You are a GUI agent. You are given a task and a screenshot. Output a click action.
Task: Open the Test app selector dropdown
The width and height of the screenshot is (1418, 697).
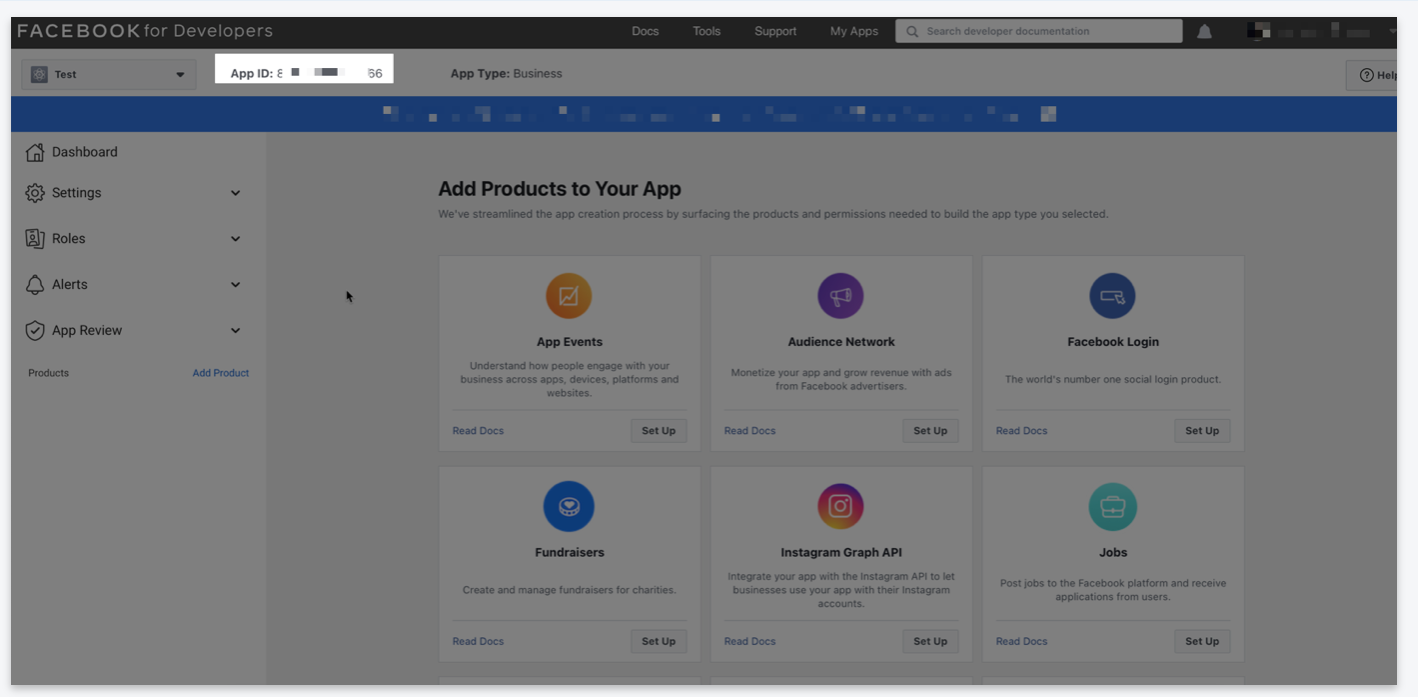108,73
